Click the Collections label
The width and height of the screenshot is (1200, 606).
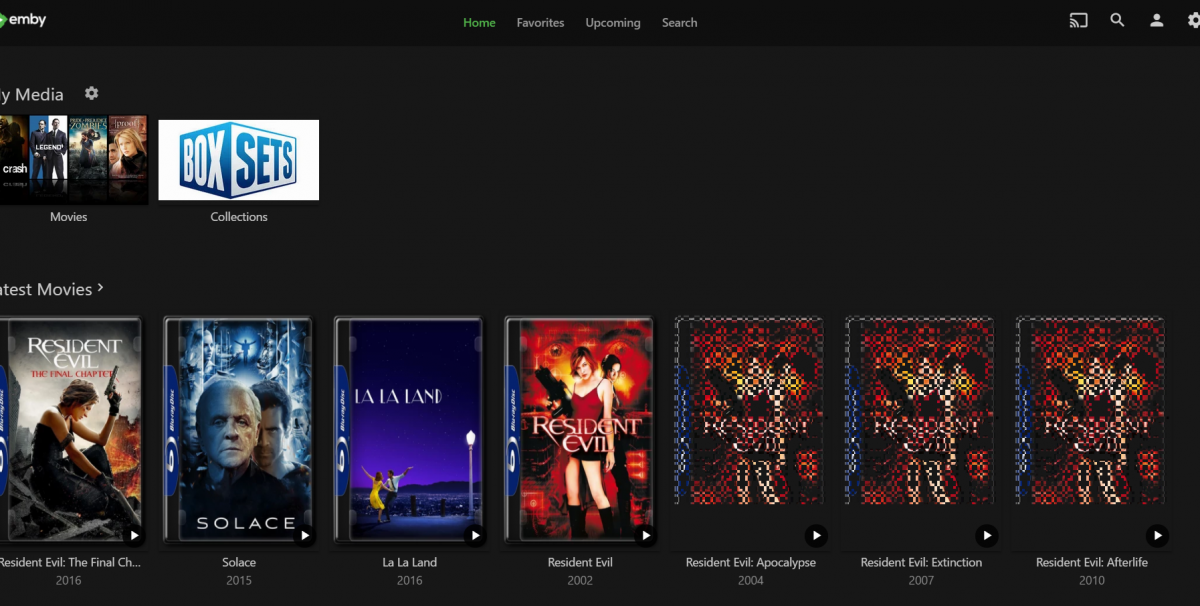239,216
